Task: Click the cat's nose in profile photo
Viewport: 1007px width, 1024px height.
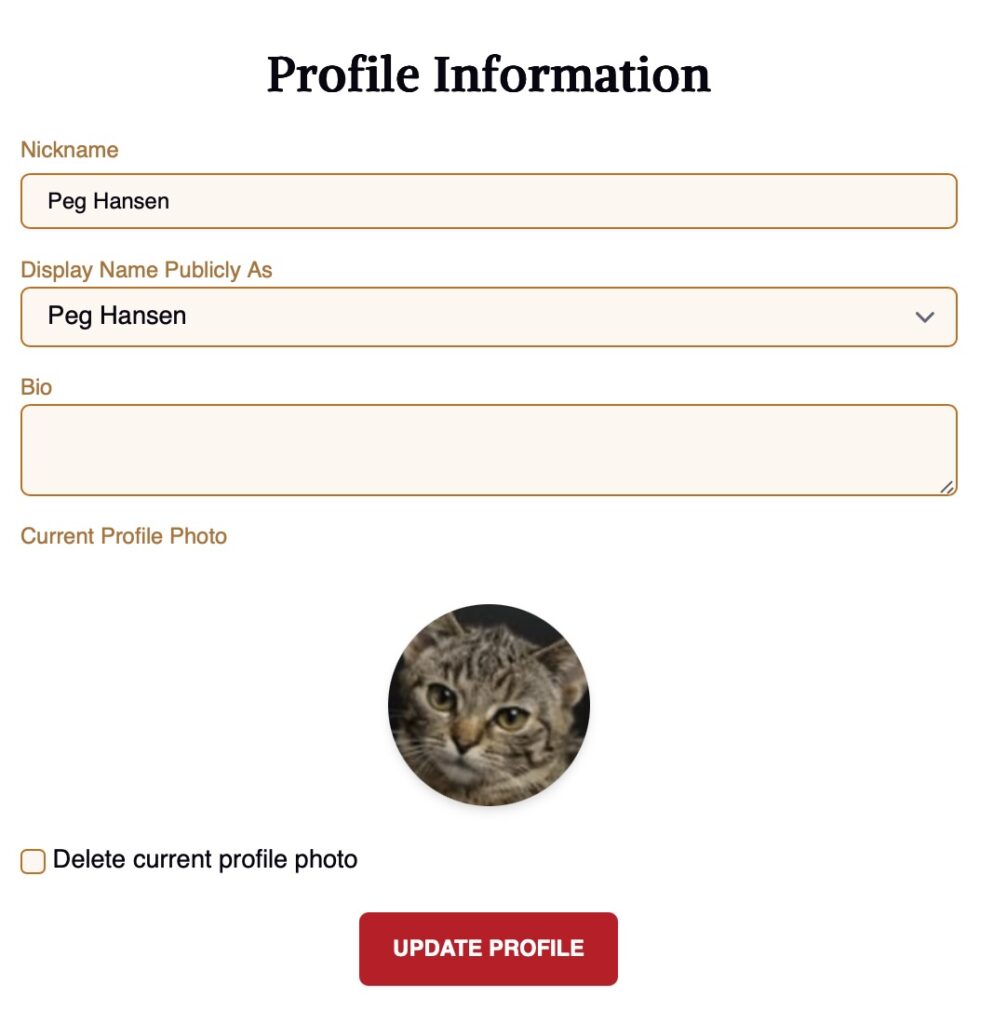Action: [x=466, y=743]
